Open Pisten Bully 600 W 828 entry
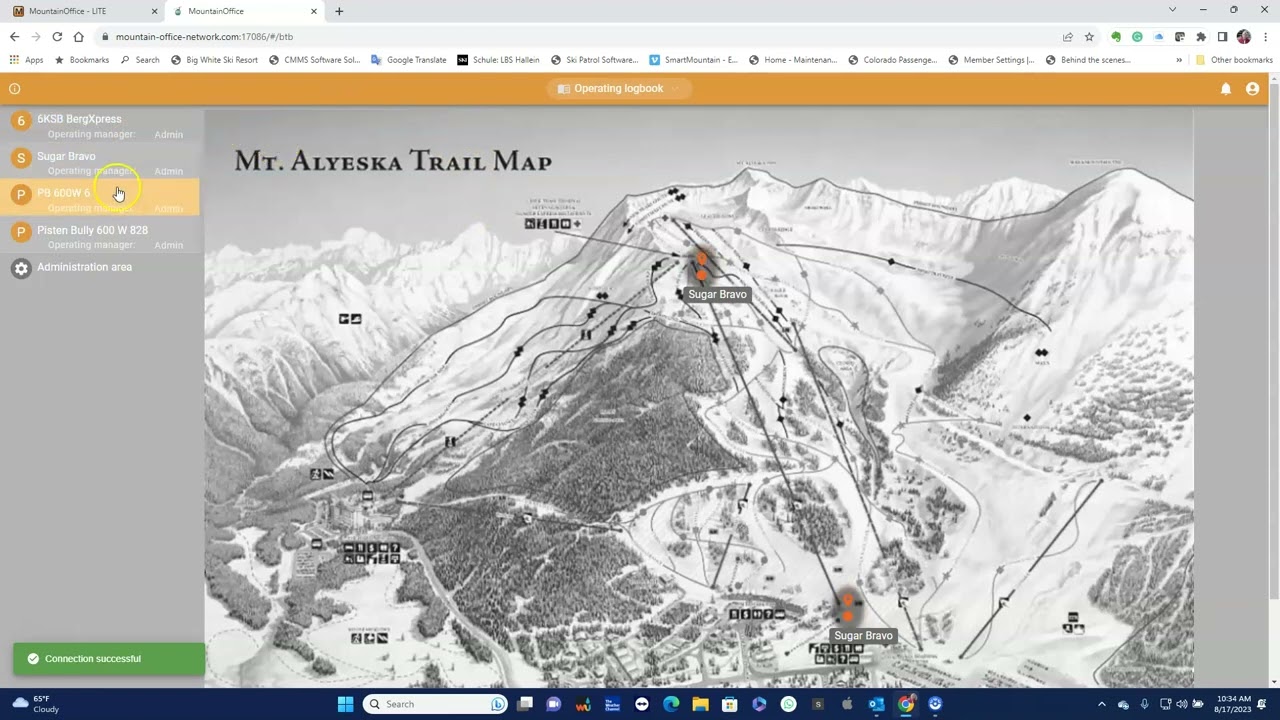1280x720 pixels. tap(100, 236)
